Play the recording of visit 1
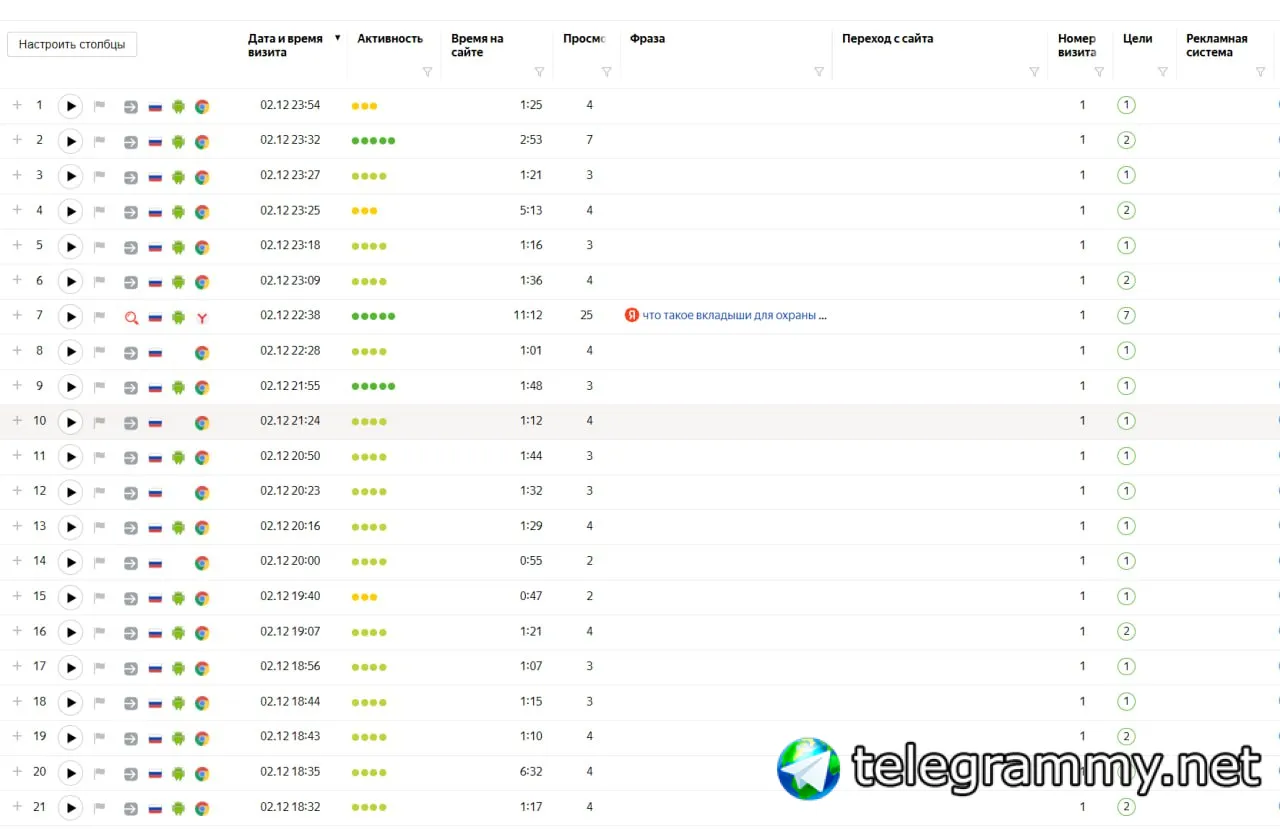The height and width of the screenshot is (829, 1280). (x=70, y=106)
